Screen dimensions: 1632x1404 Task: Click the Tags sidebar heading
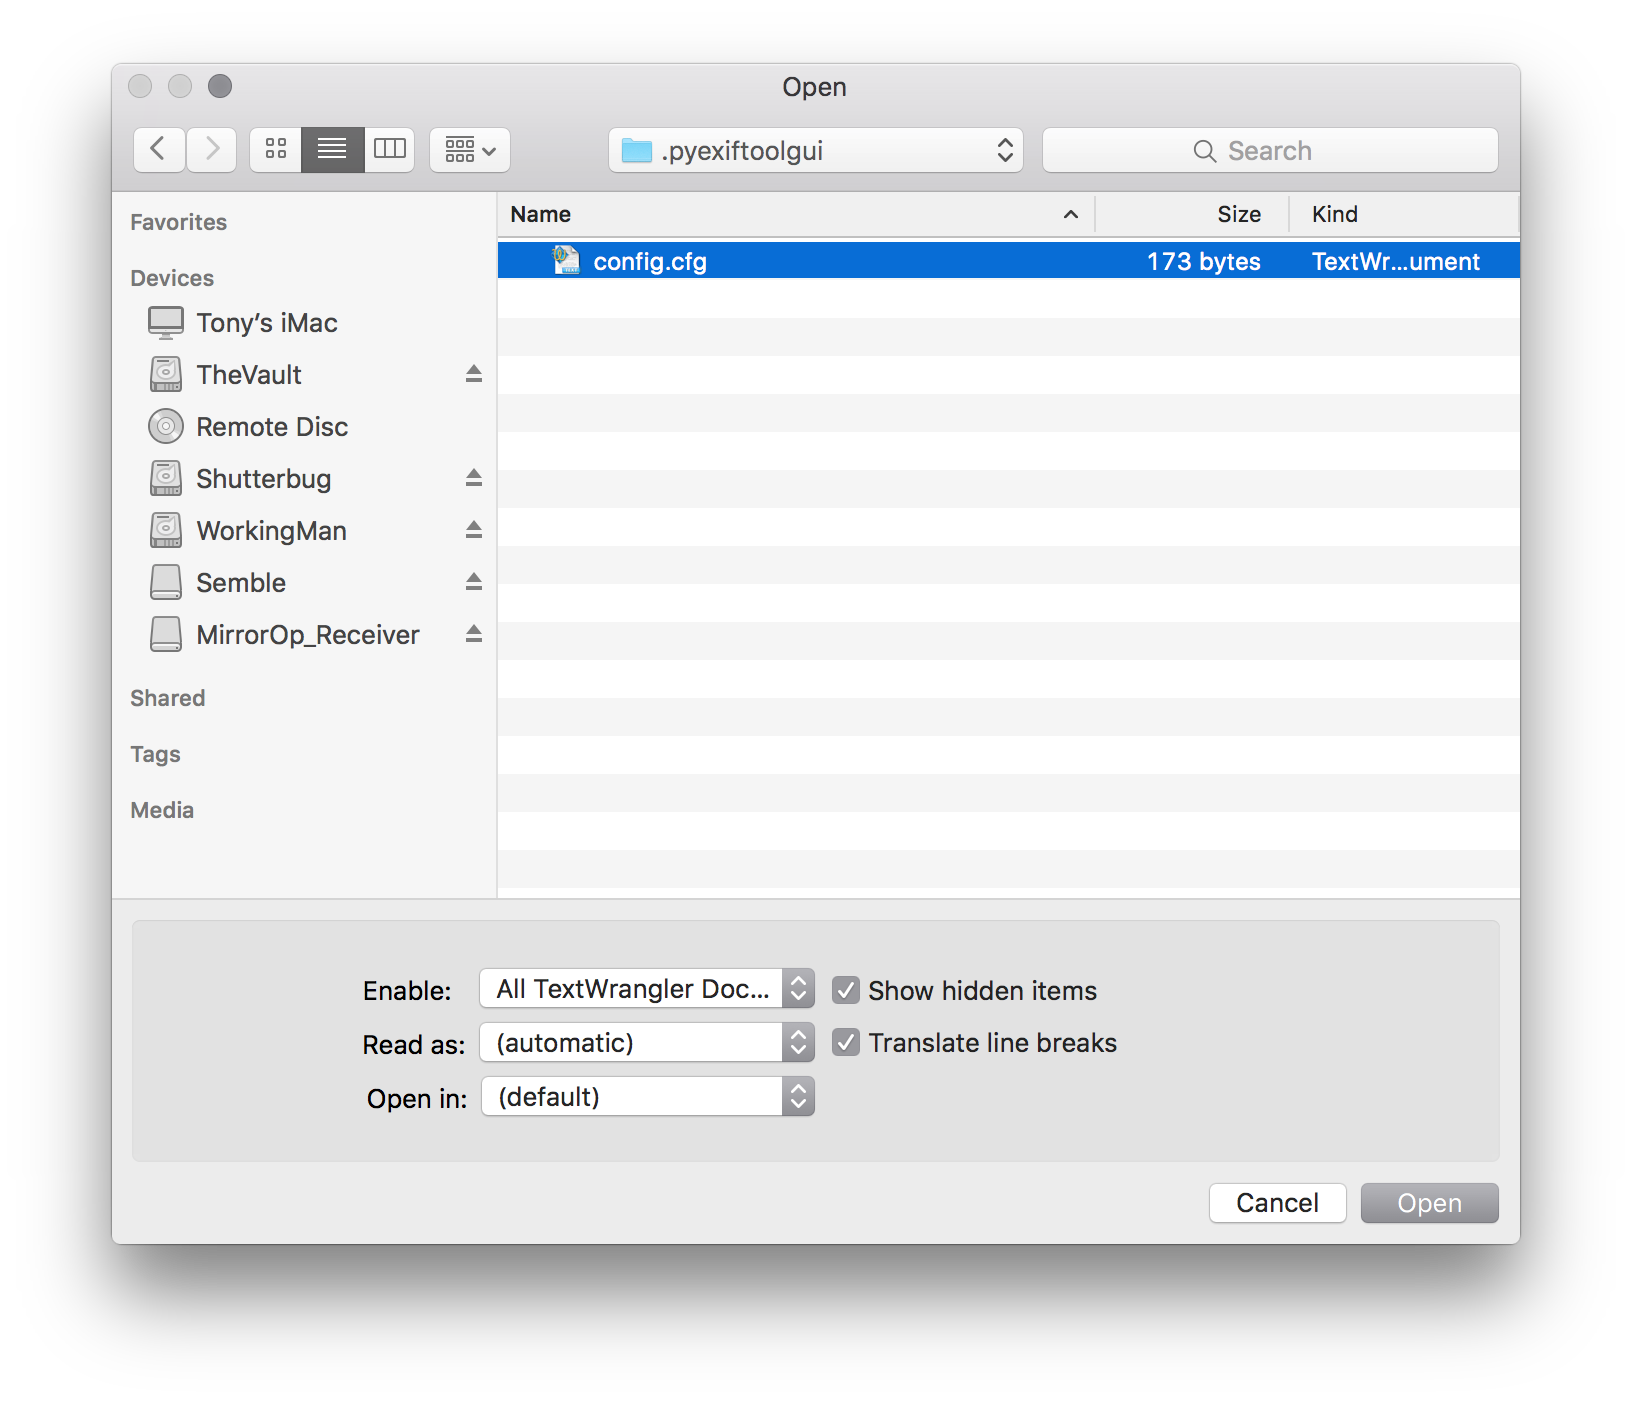pyautogui.click(x=155, y=754)
